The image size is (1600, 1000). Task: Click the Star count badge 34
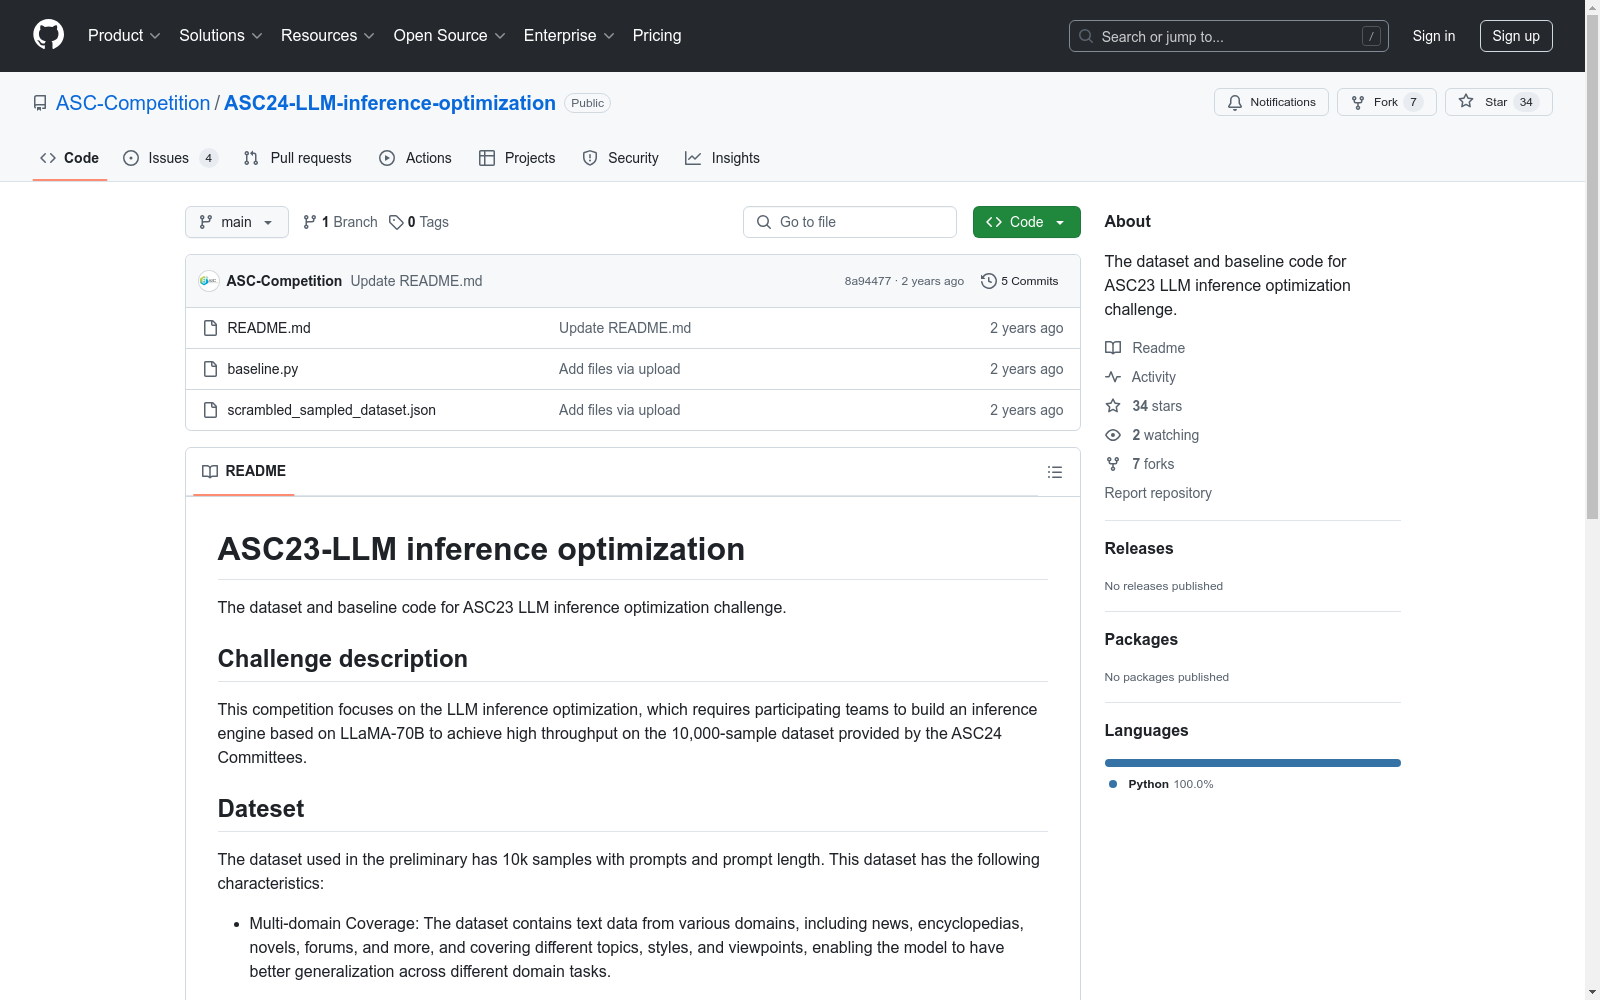pos(1526,102)
